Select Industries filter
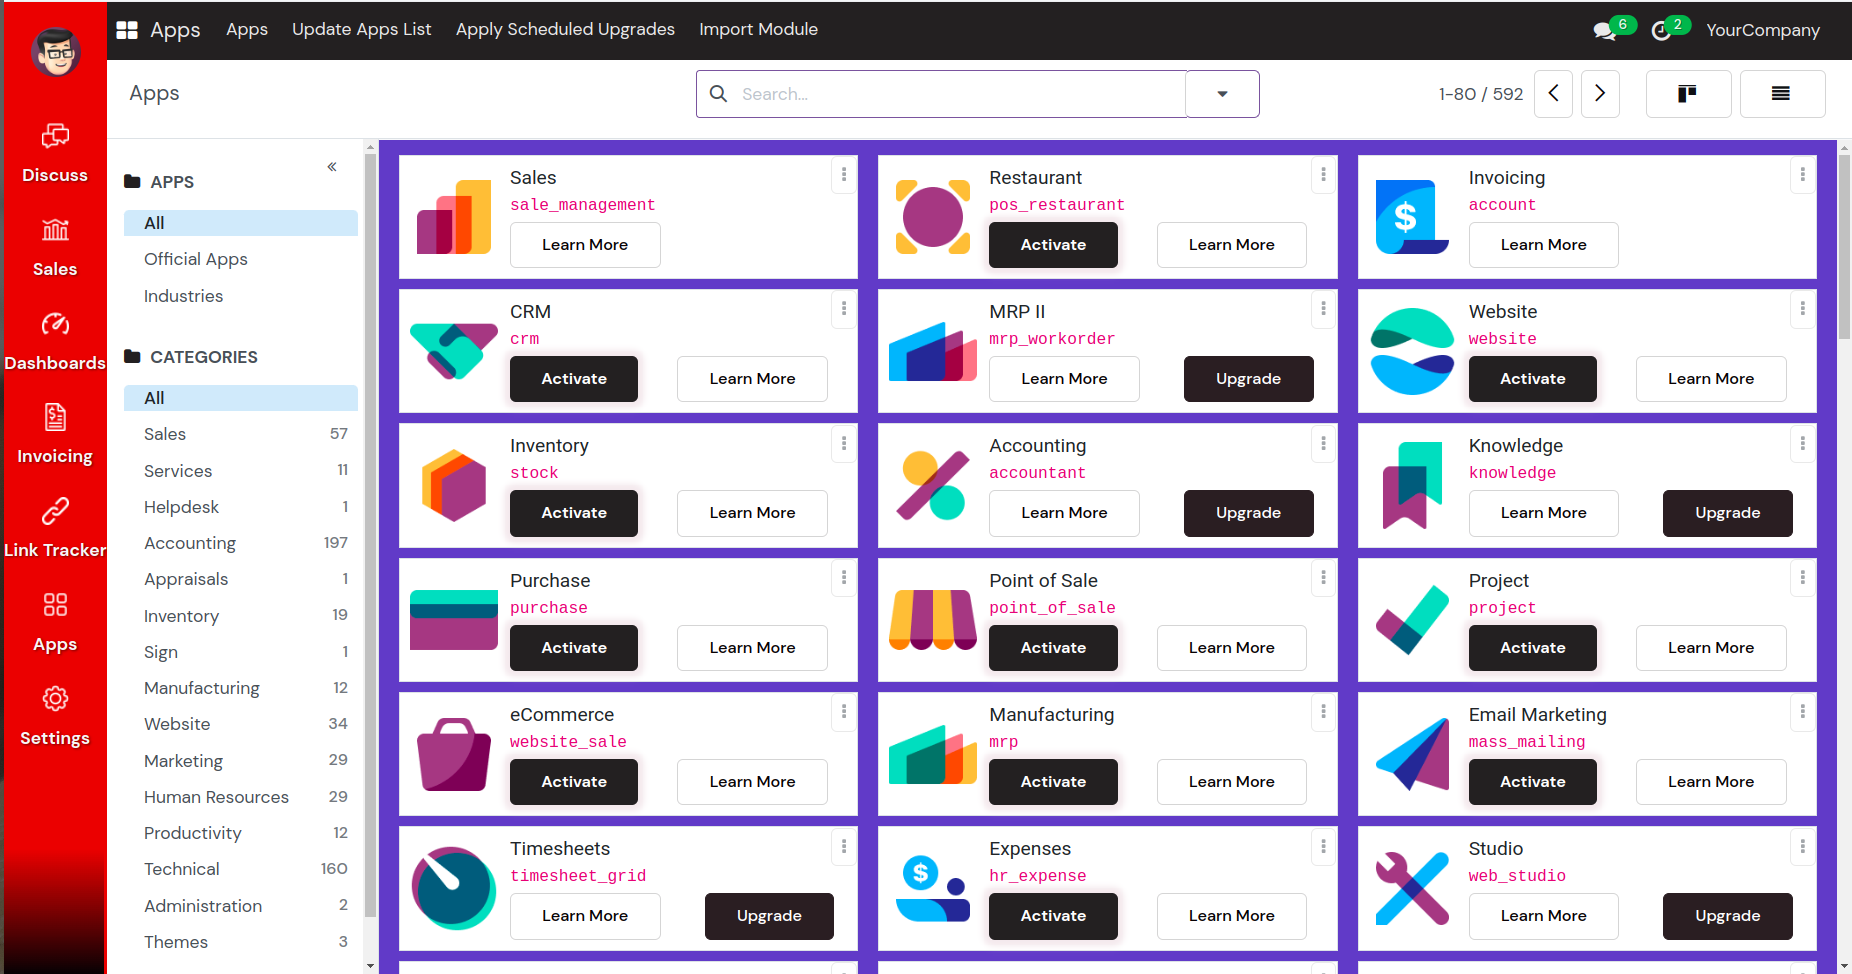Image resolution: width=1852 pixels, height=974 pixels. pos(241,296)
